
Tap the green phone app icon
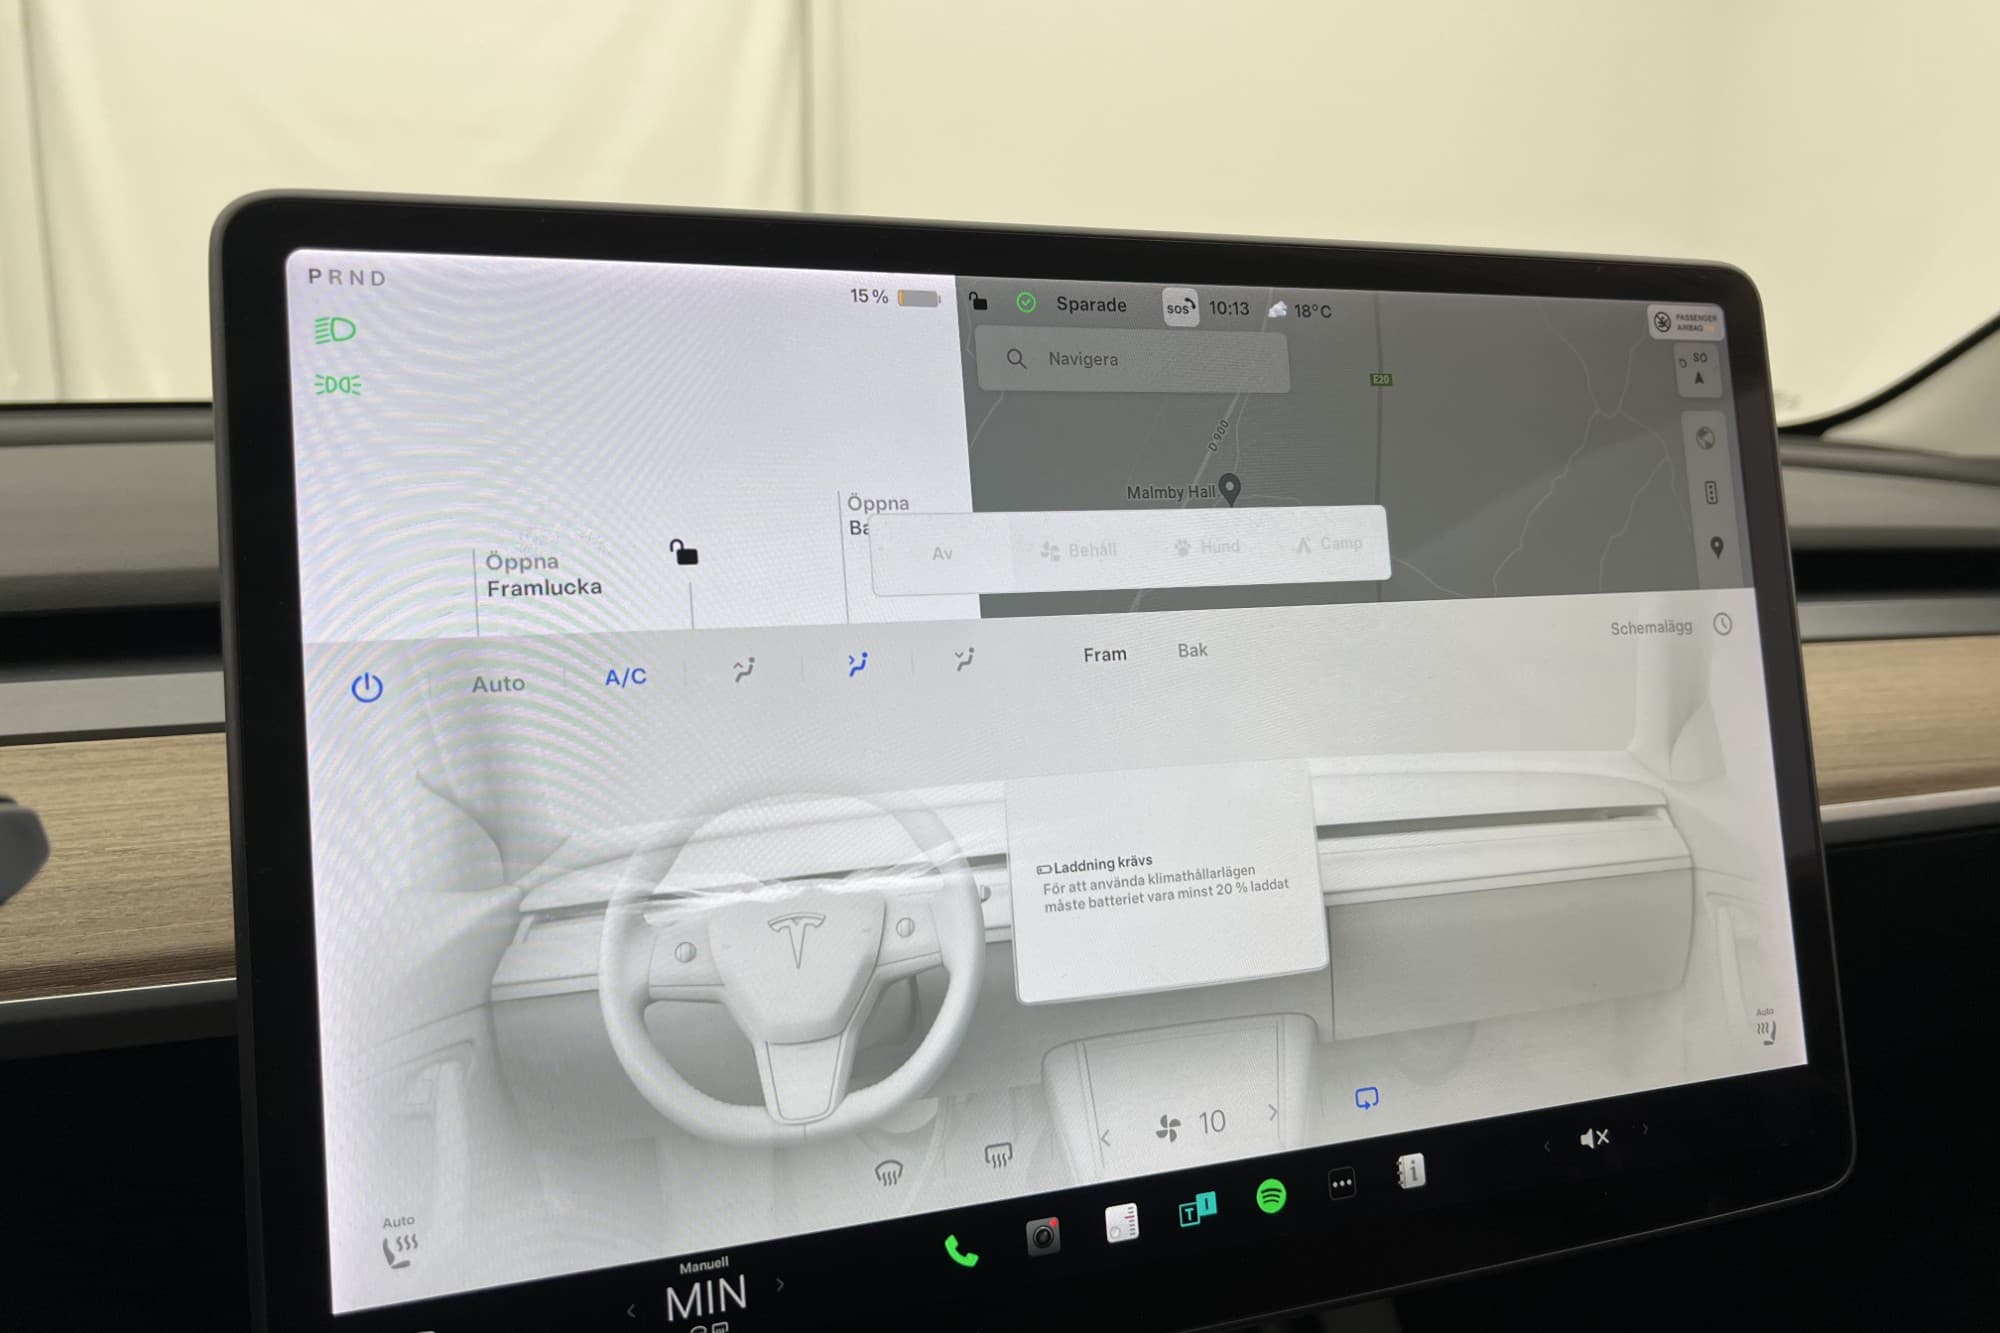click(x=961, y=1250)
